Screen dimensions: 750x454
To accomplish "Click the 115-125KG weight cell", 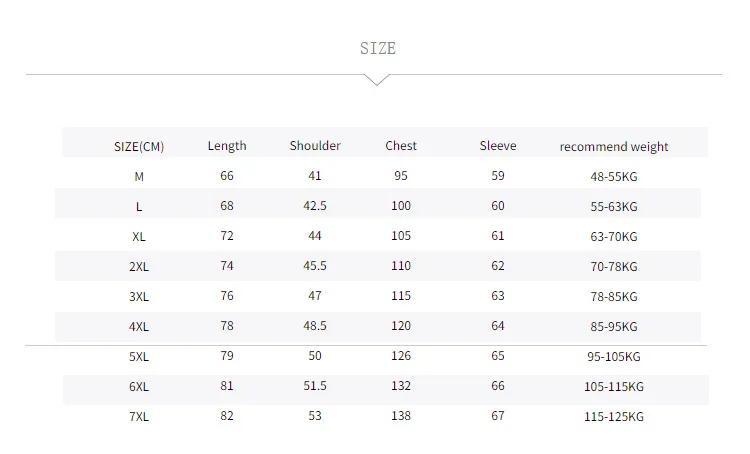I will [614, 417].
